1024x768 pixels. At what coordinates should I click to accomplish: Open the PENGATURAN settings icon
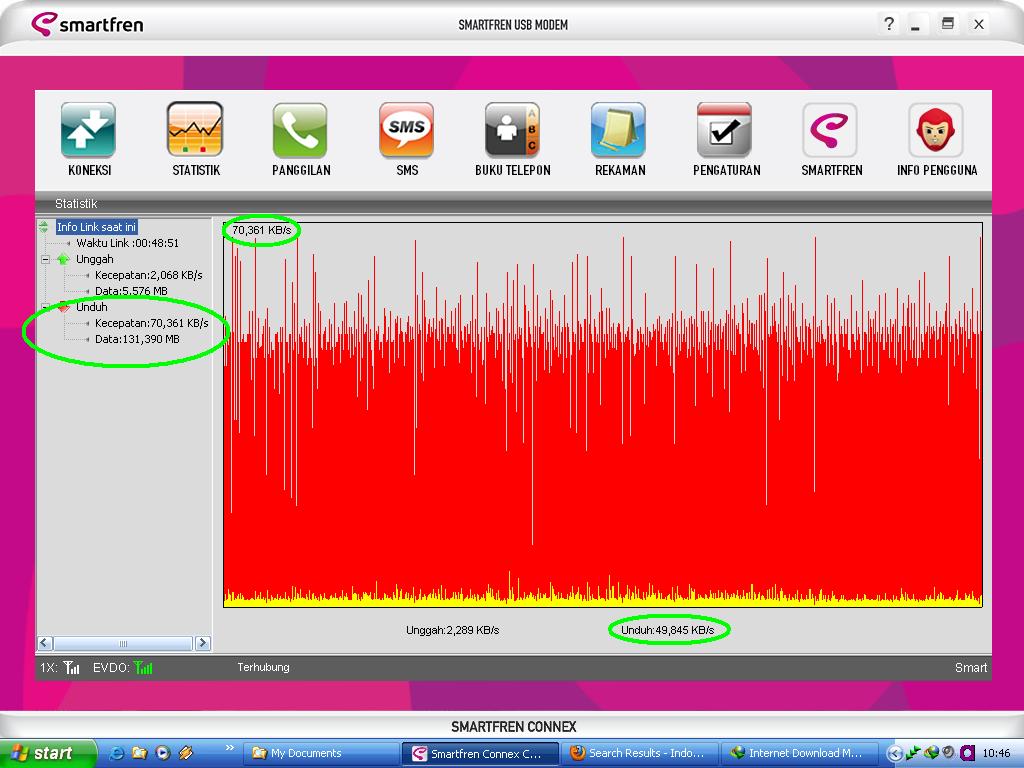click(x=724, y=130)
